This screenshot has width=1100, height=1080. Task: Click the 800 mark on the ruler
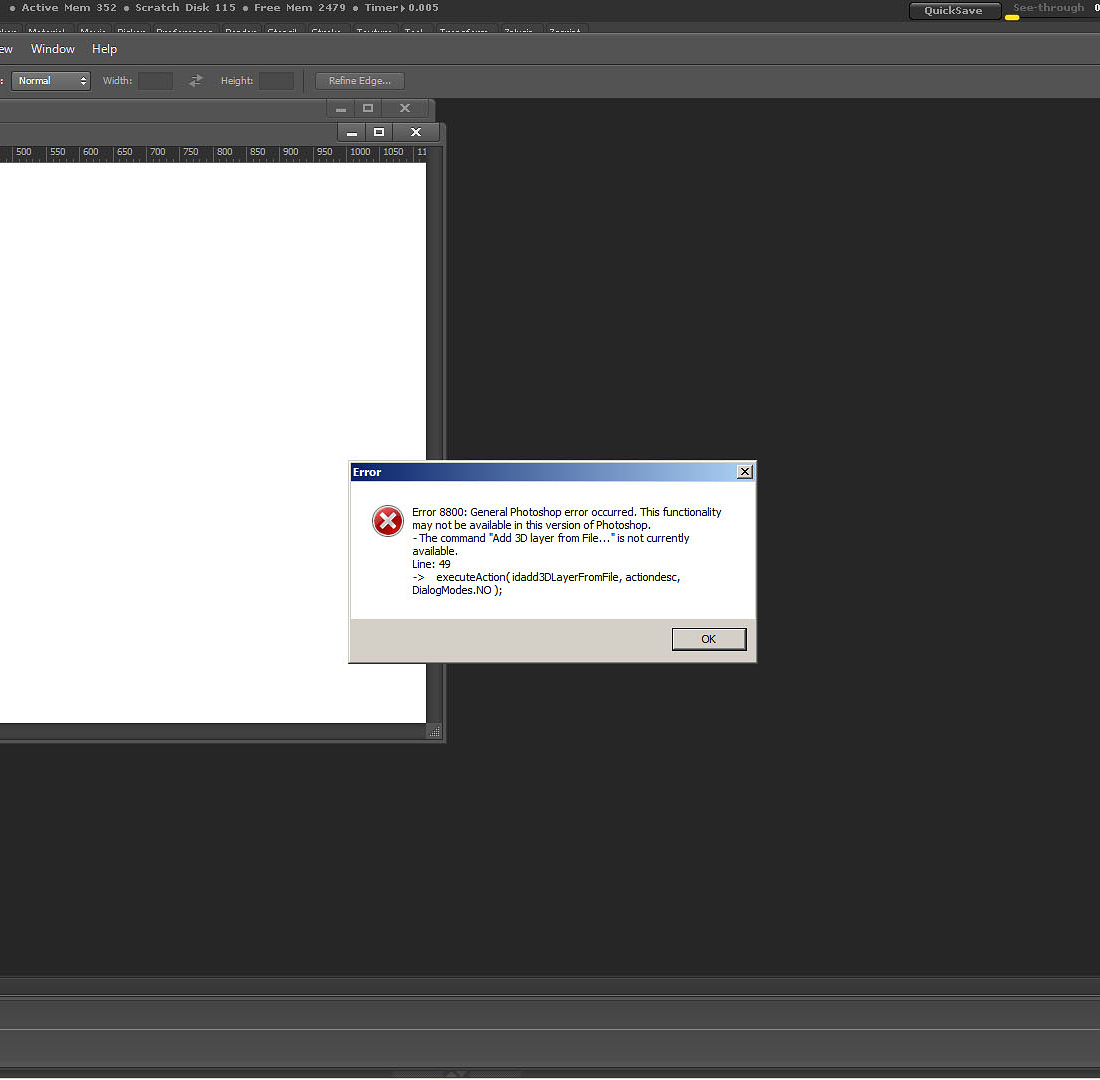(224, 152)
